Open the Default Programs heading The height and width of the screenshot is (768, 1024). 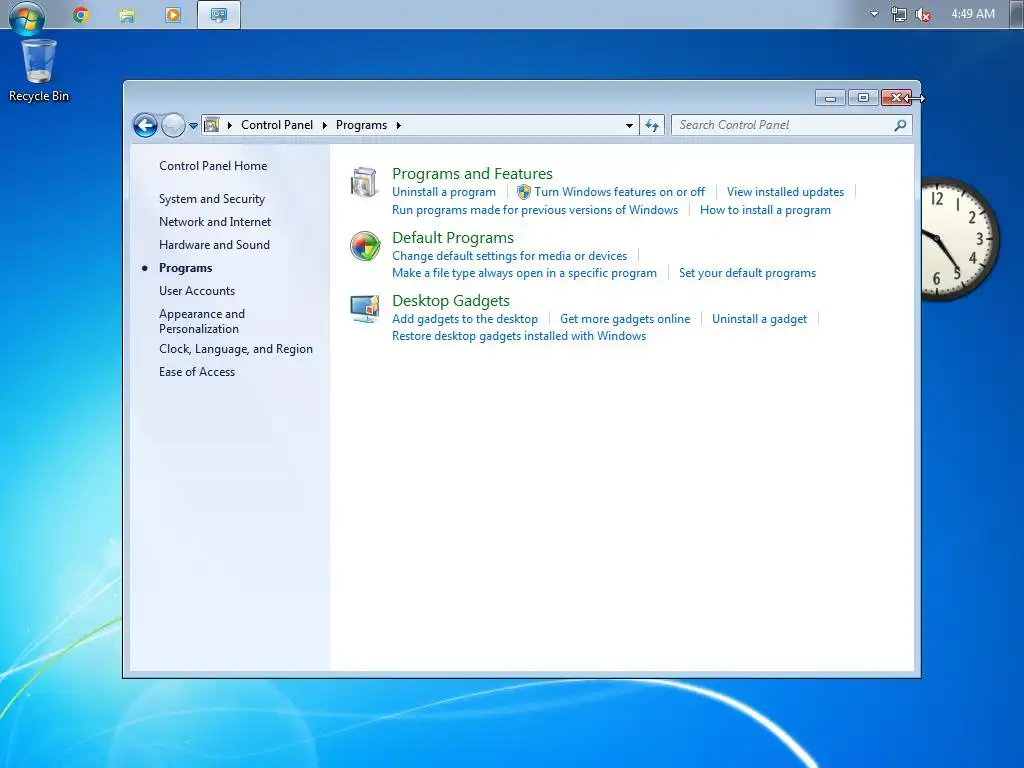(x=453, y=238)
